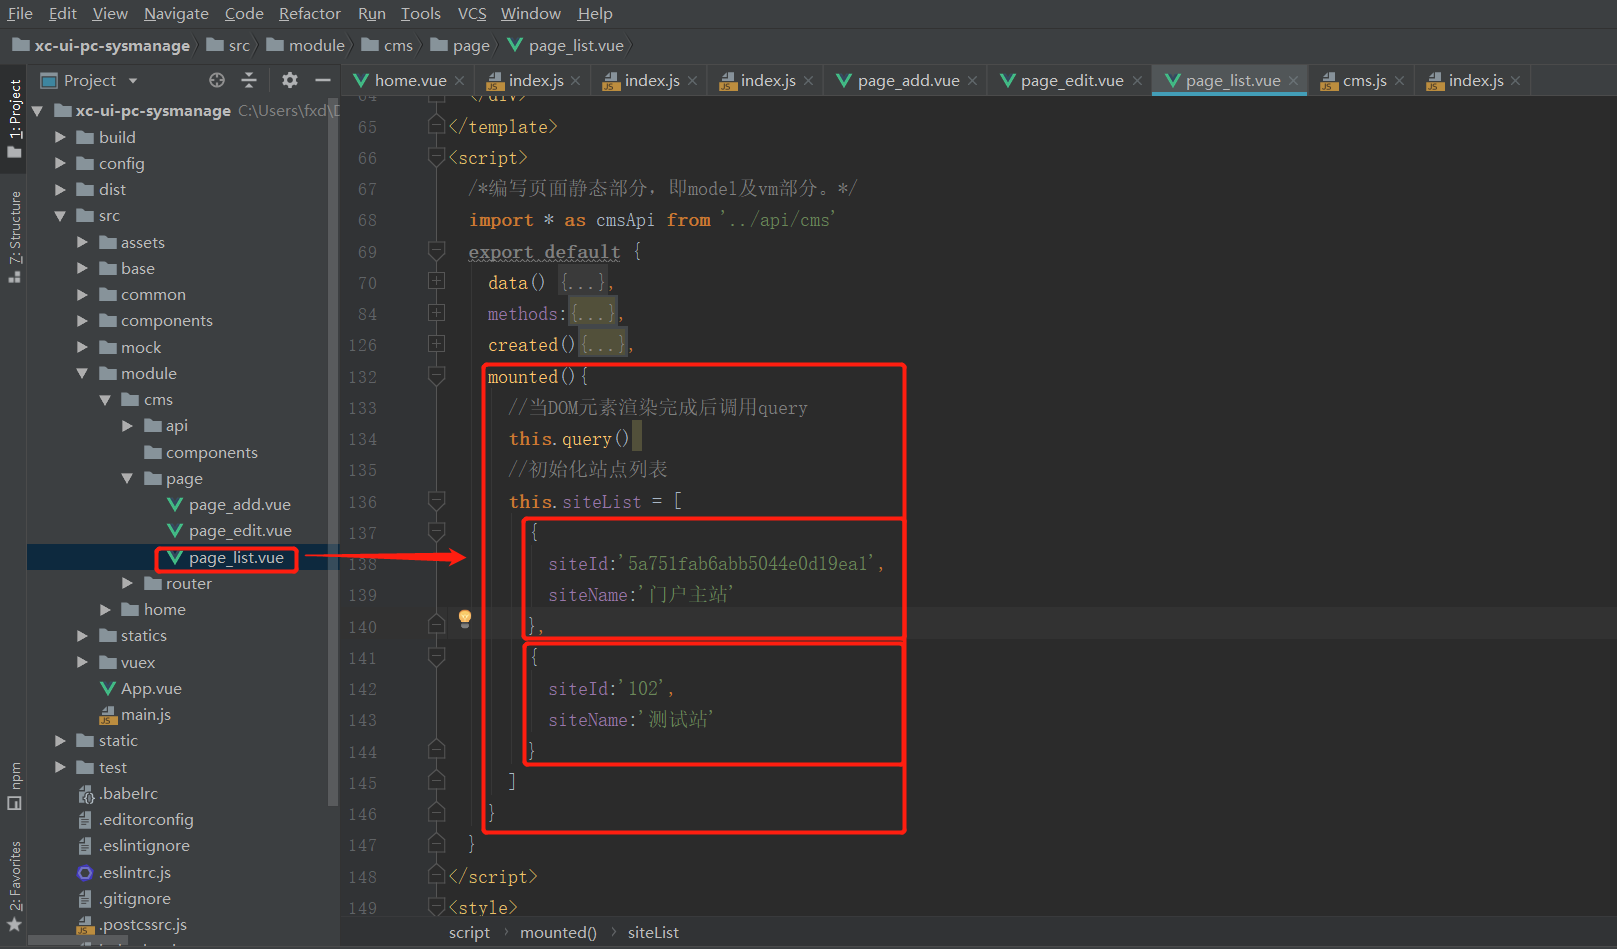Open the VCS menu
The width and height of the screenshot is (1617, 949).
[x=472, y=13]
